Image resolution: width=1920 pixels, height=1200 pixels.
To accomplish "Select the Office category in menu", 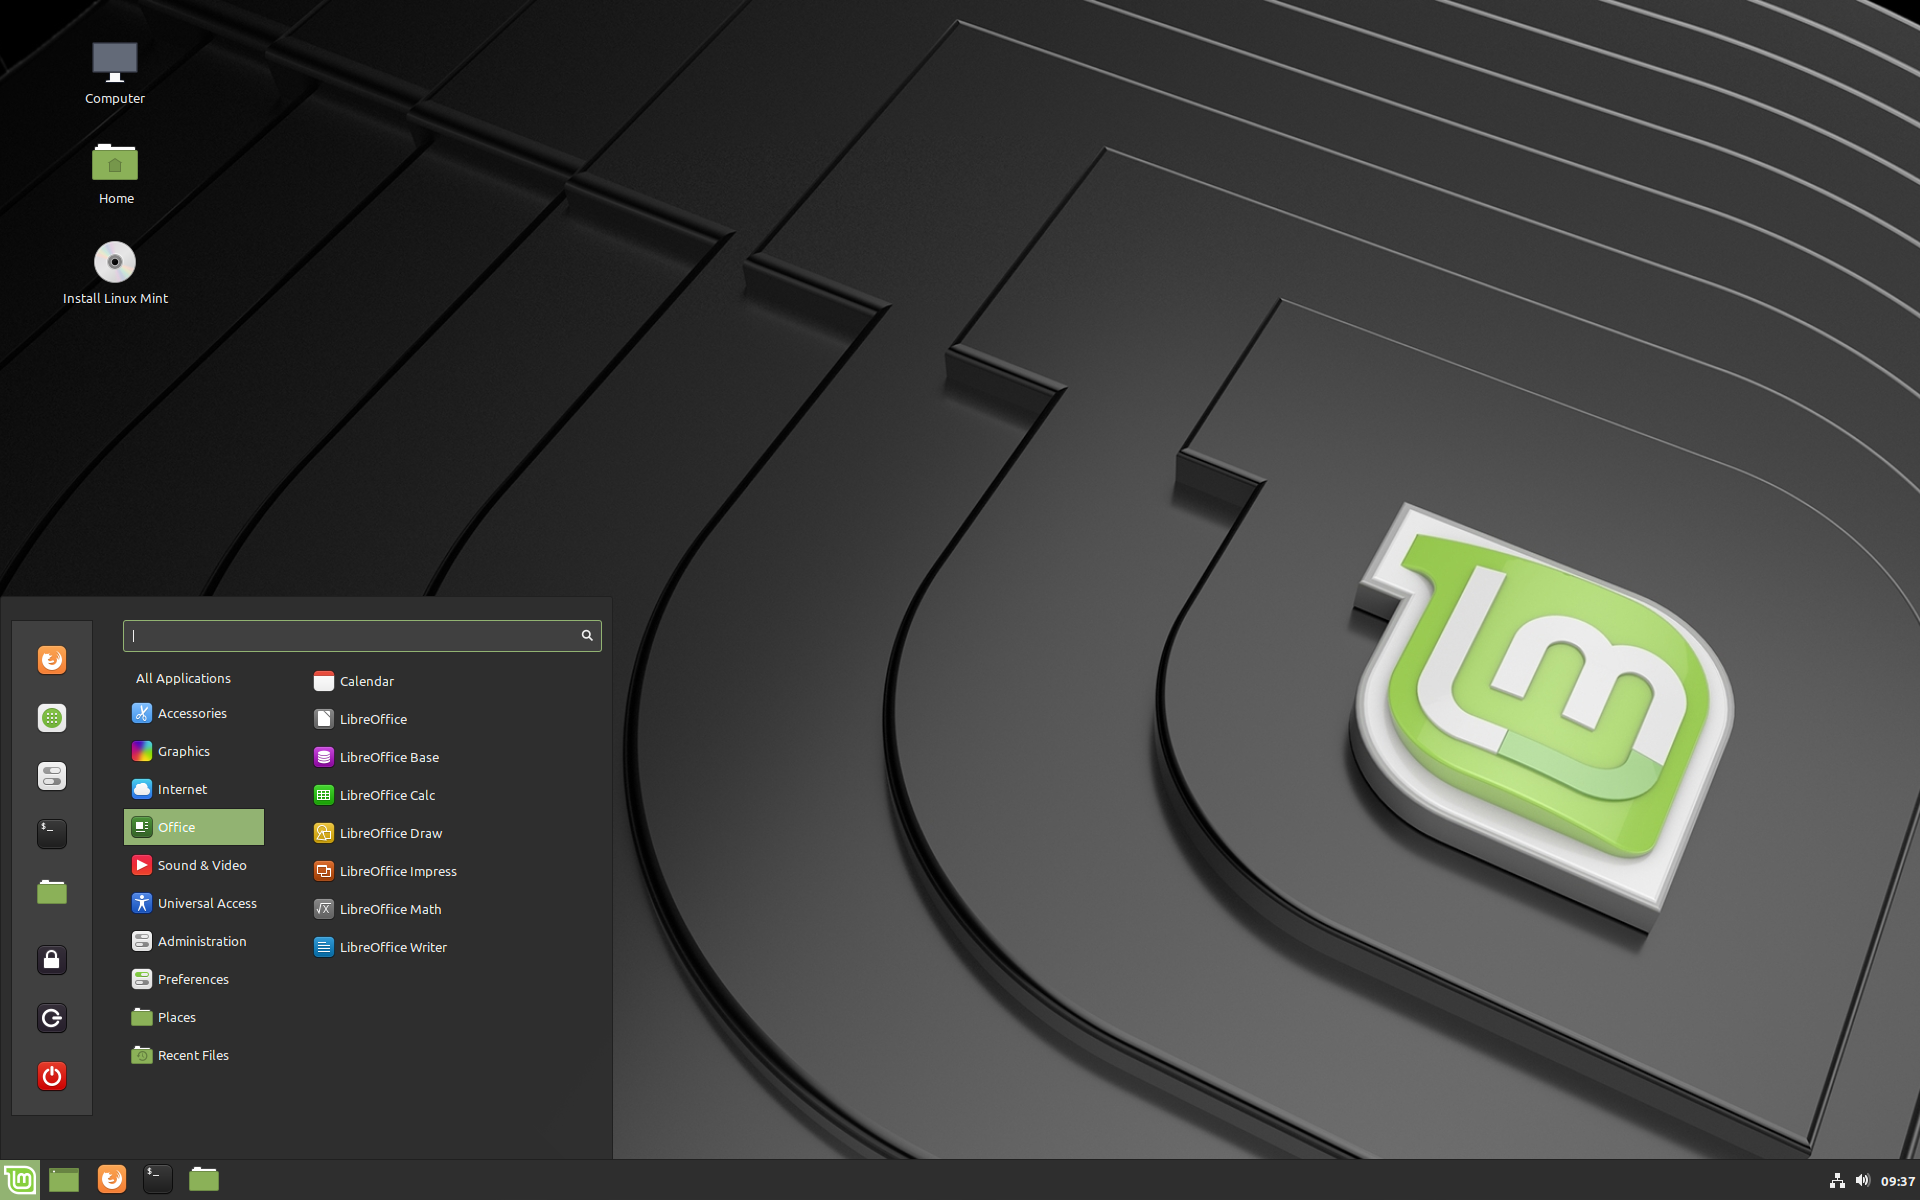I will click(x=192, y=825).
